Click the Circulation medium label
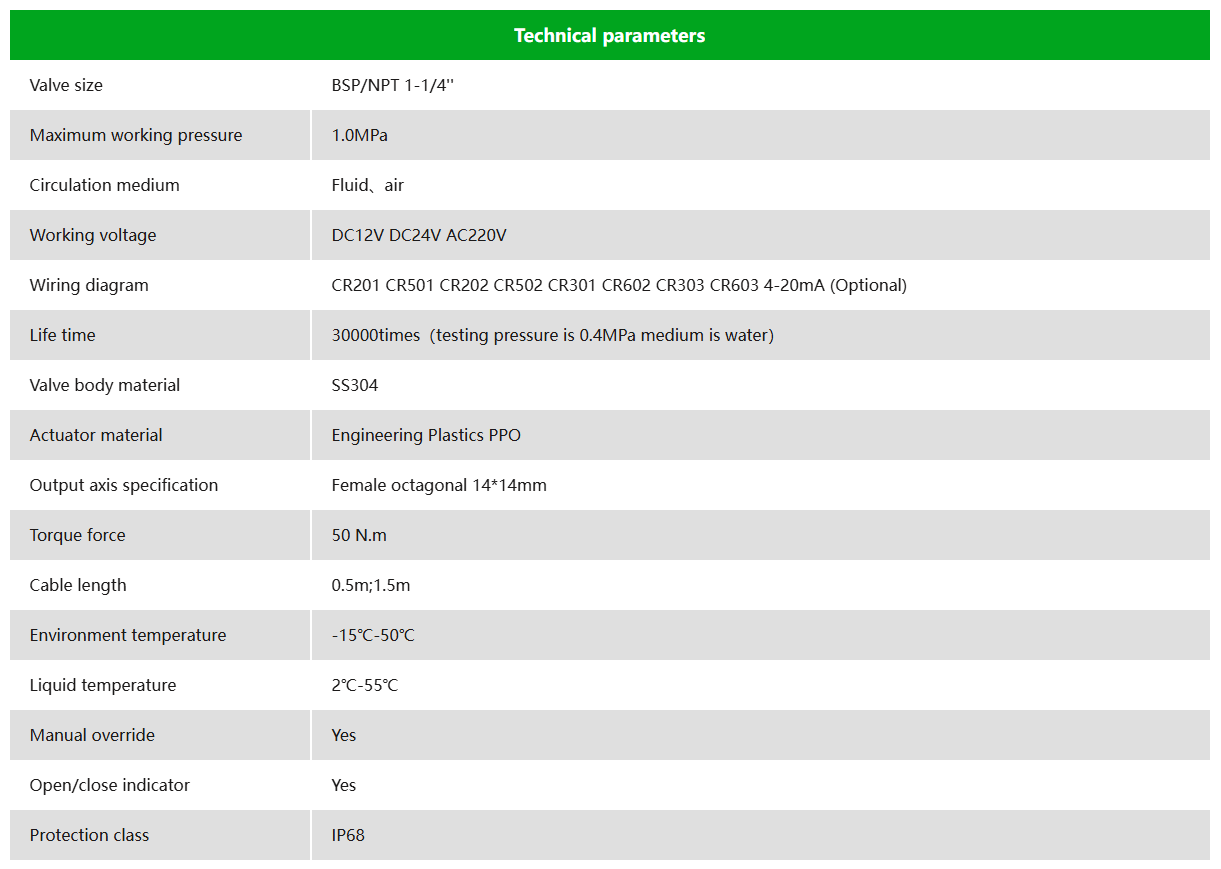Image resolution: width=1221 pixels, height=869 pixels. pos(105,185)
